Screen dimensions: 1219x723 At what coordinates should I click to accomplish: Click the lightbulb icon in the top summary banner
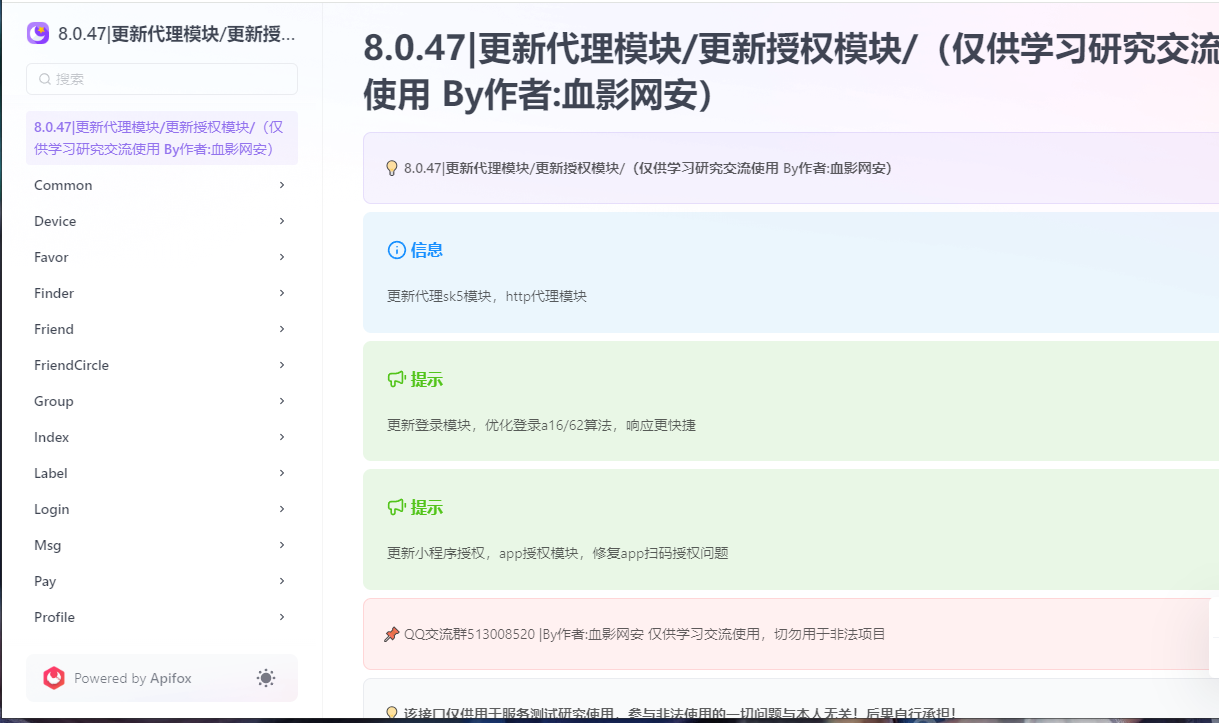(391, 168)
